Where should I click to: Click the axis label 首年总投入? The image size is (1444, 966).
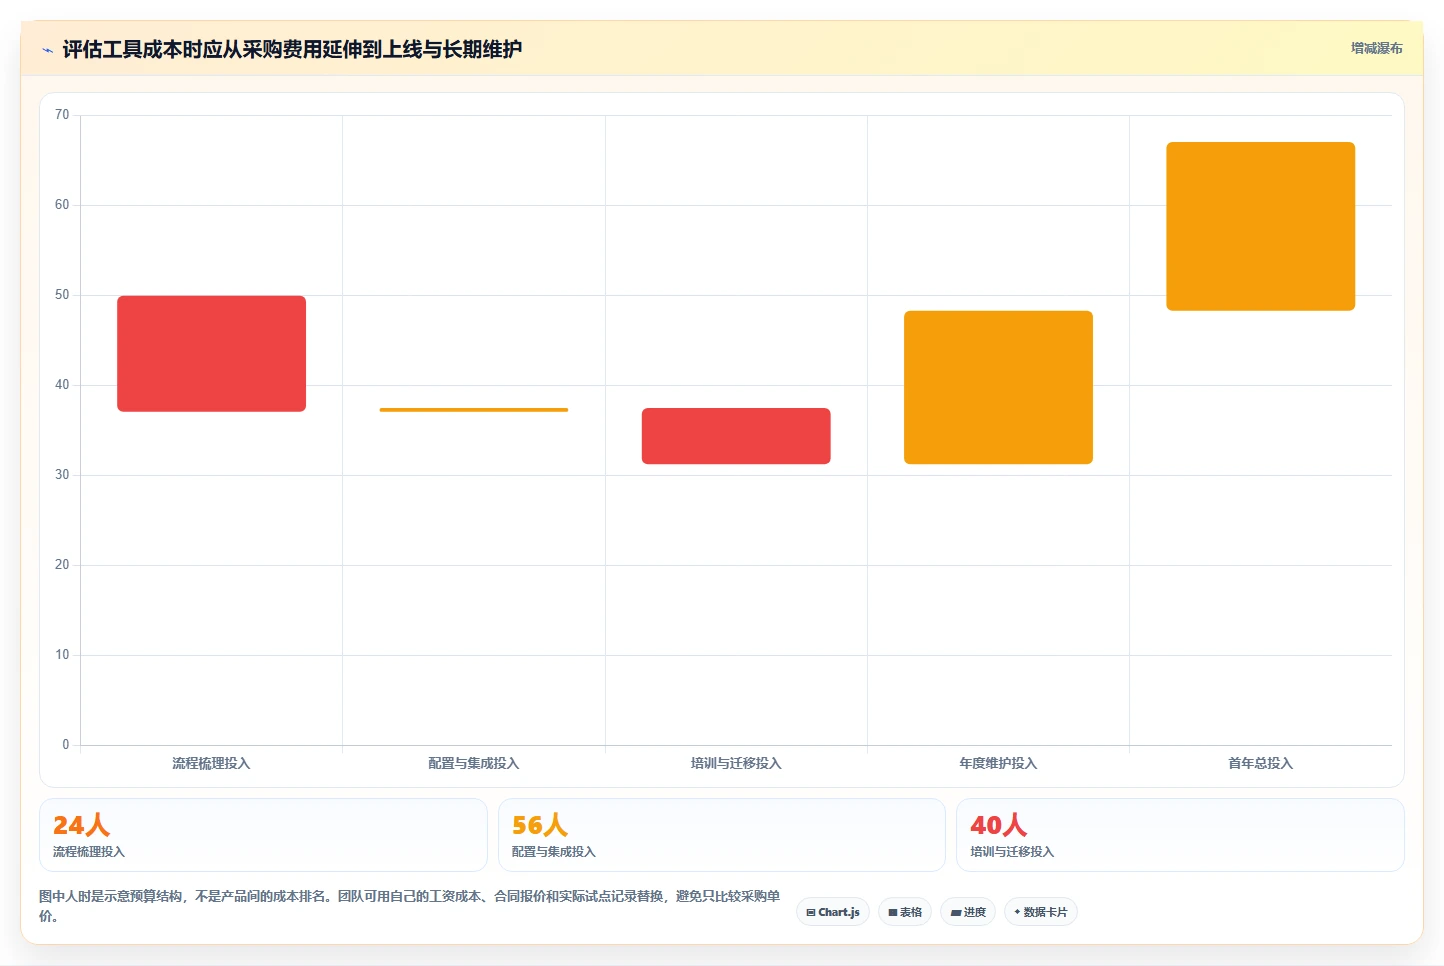pyautogui.click(x=1260, y=763)
